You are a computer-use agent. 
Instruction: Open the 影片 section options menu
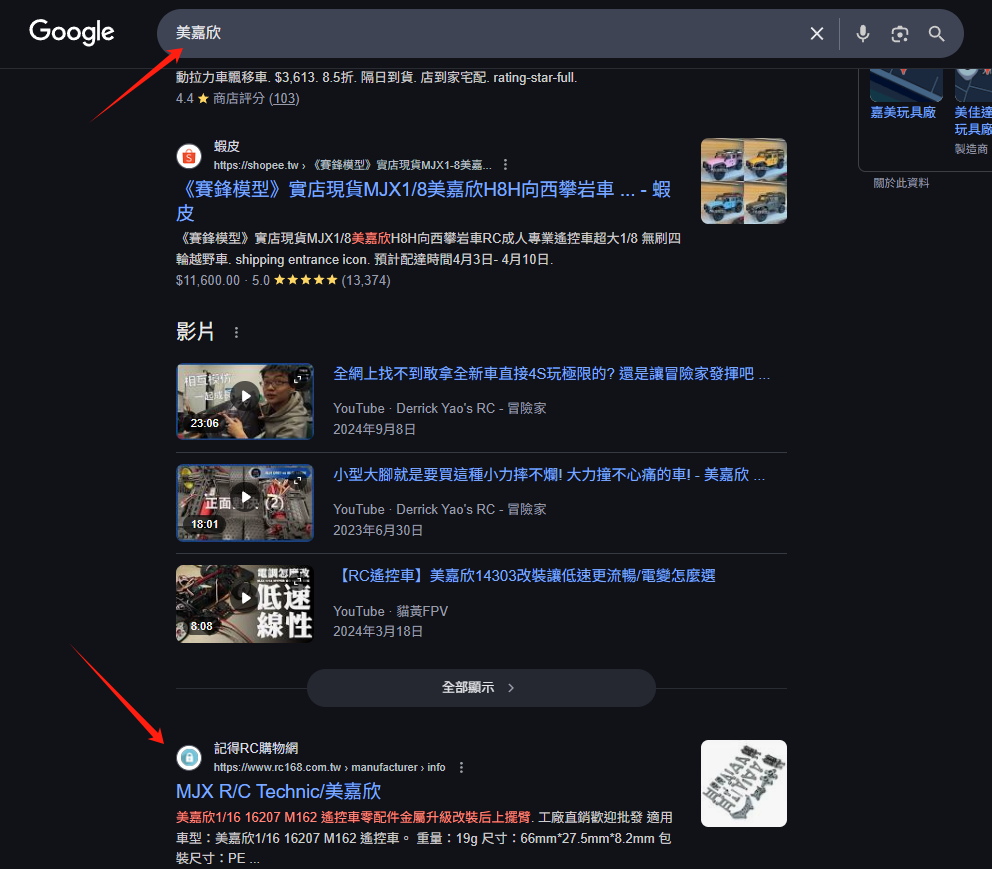pyautogui.click(x=237, y=332)
